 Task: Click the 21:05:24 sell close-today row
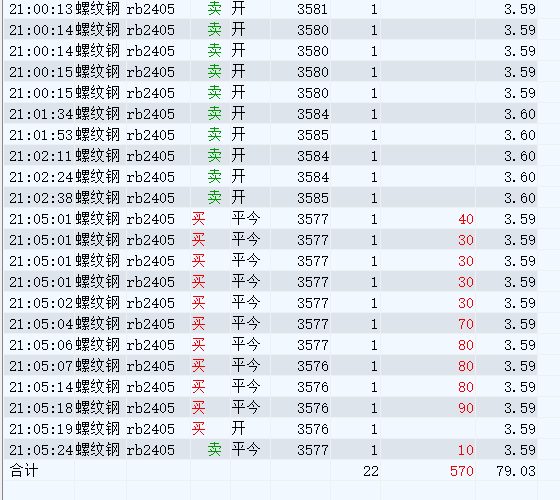point(270,450)
